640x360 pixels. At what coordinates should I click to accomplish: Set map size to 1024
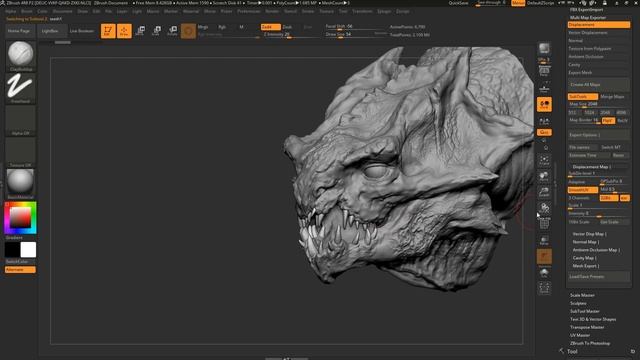[589, 113]
